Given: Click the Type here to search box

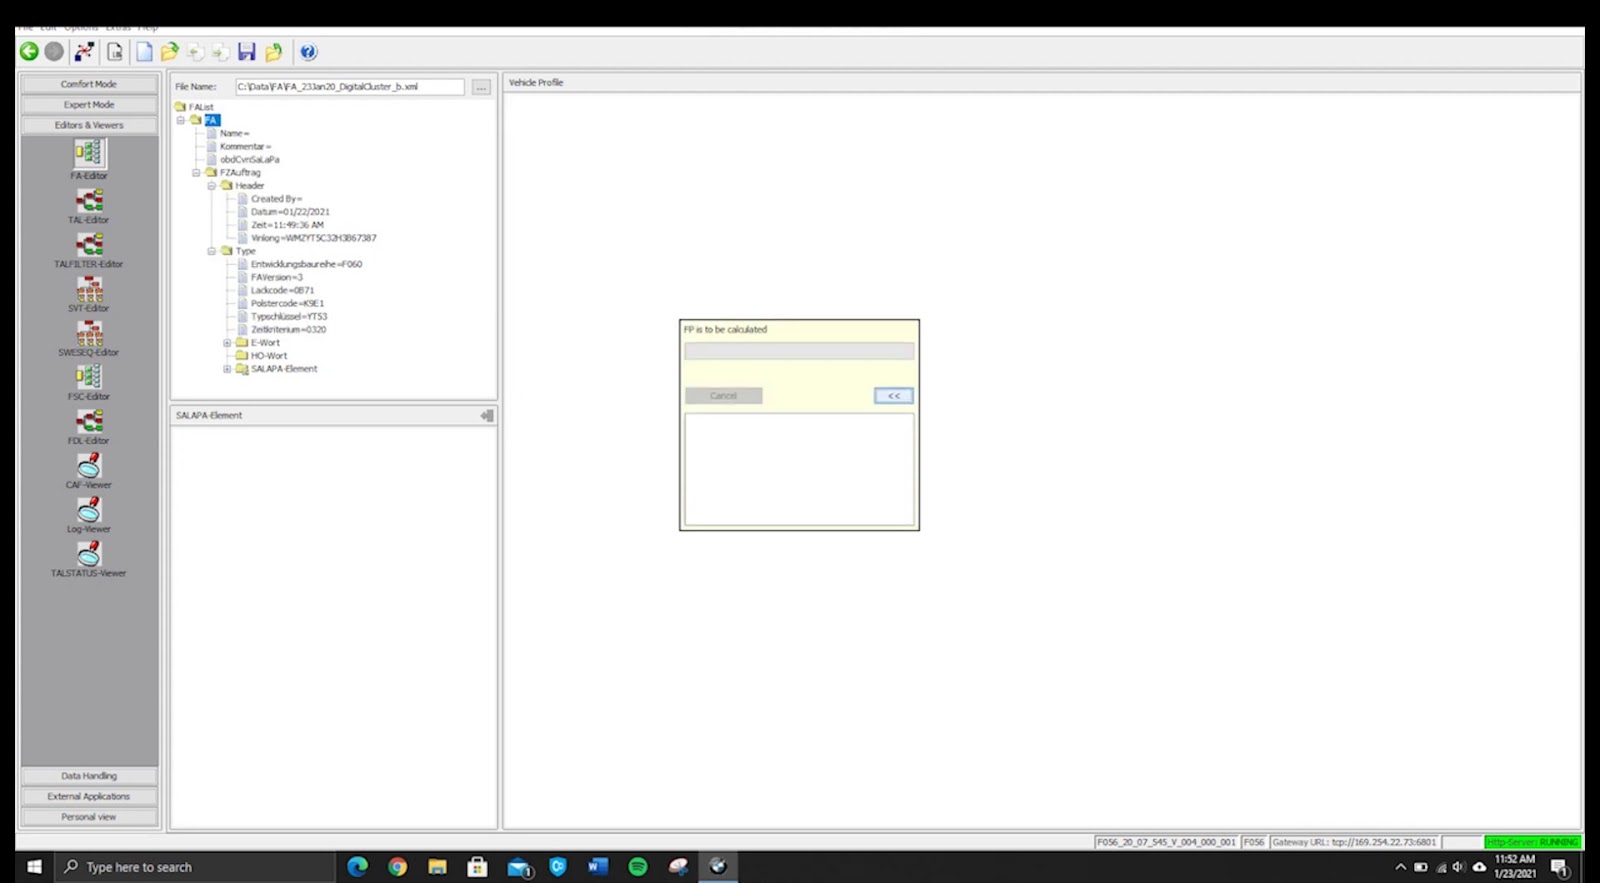Looking at the screenshot, I should tap(195, 867).
